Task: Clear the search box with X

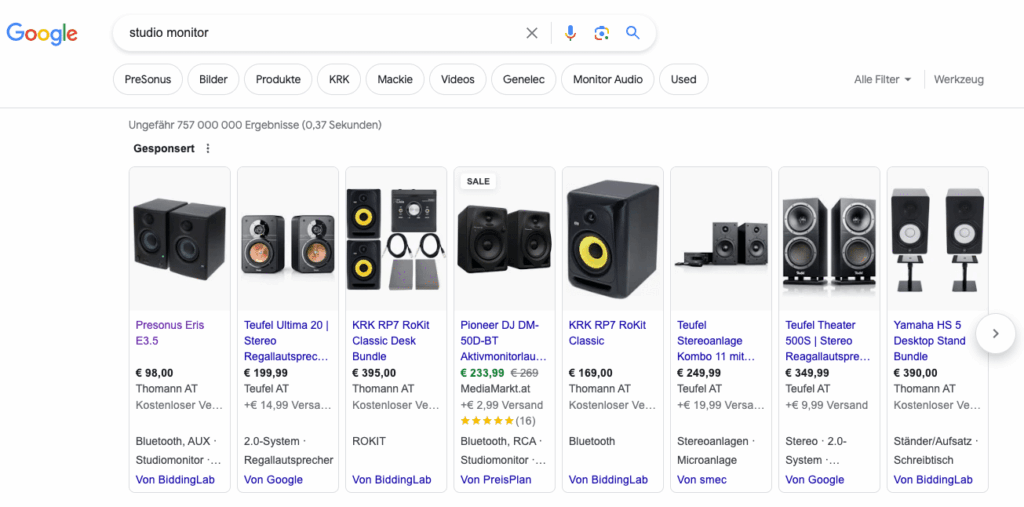Action: point(532,33)
